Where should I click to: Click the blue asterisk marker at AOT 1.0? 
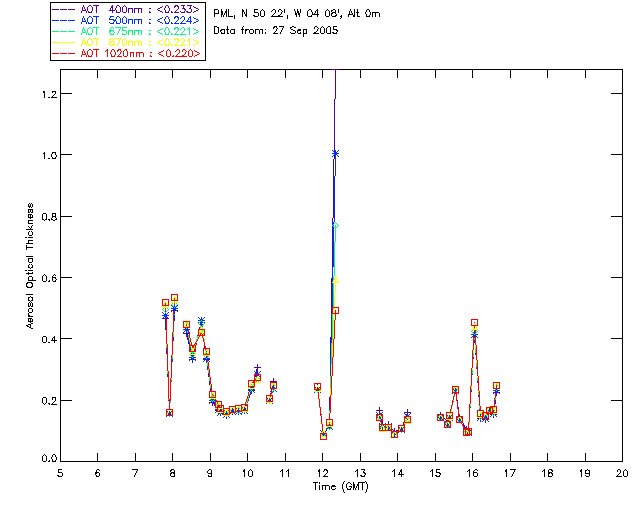[x=335, y=154]
